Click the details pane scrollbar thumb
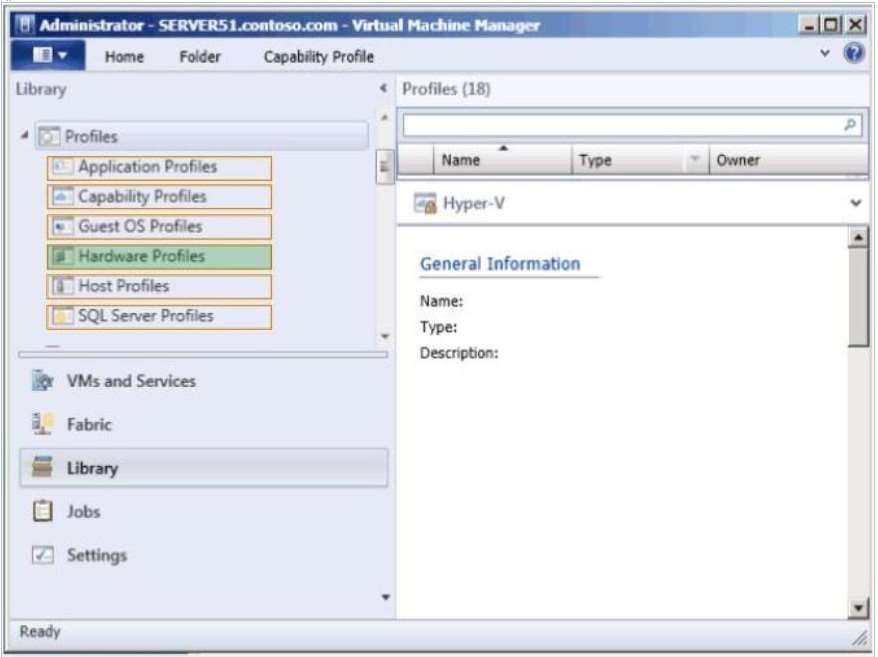This screenshot has width=878, height=657. pos(858,298)
